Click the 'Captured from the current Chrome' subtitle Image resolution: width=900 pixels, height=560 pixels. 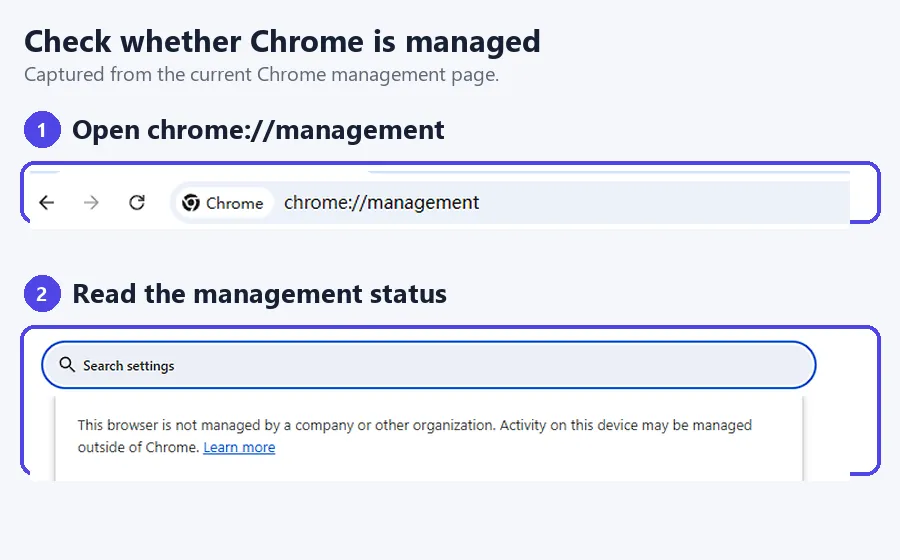pos(262,75)
